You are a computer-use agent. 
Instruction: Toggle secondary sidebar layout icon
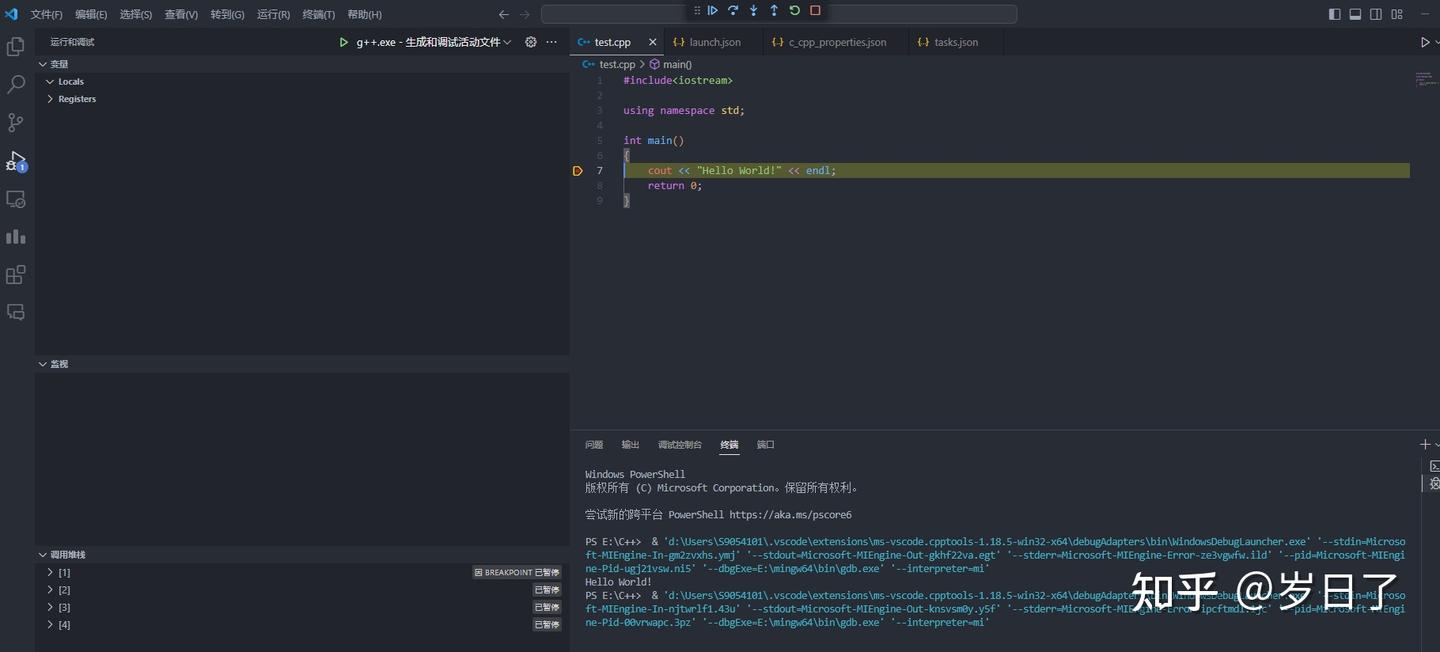(1376, 14)
